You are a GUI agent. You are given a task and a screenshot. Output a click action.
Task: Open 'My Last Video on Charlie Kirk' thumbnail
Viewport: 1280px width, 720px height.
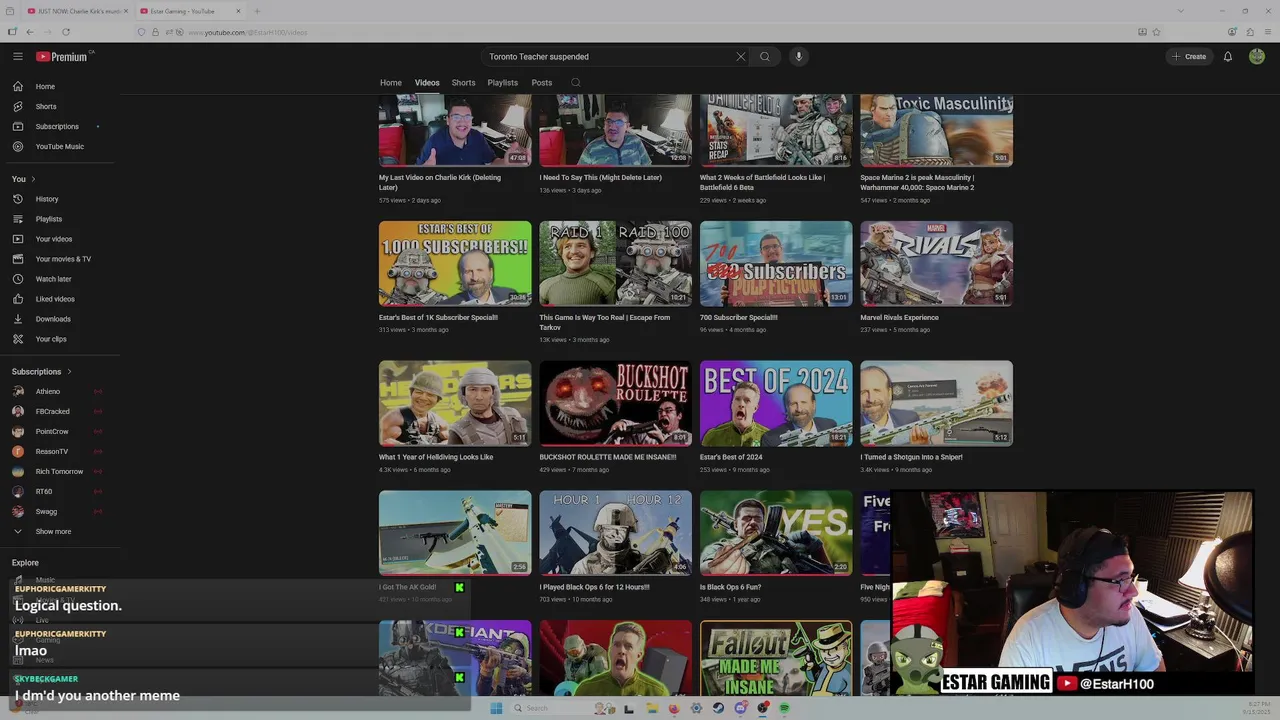pyautogui.click(x=455, y=130)
